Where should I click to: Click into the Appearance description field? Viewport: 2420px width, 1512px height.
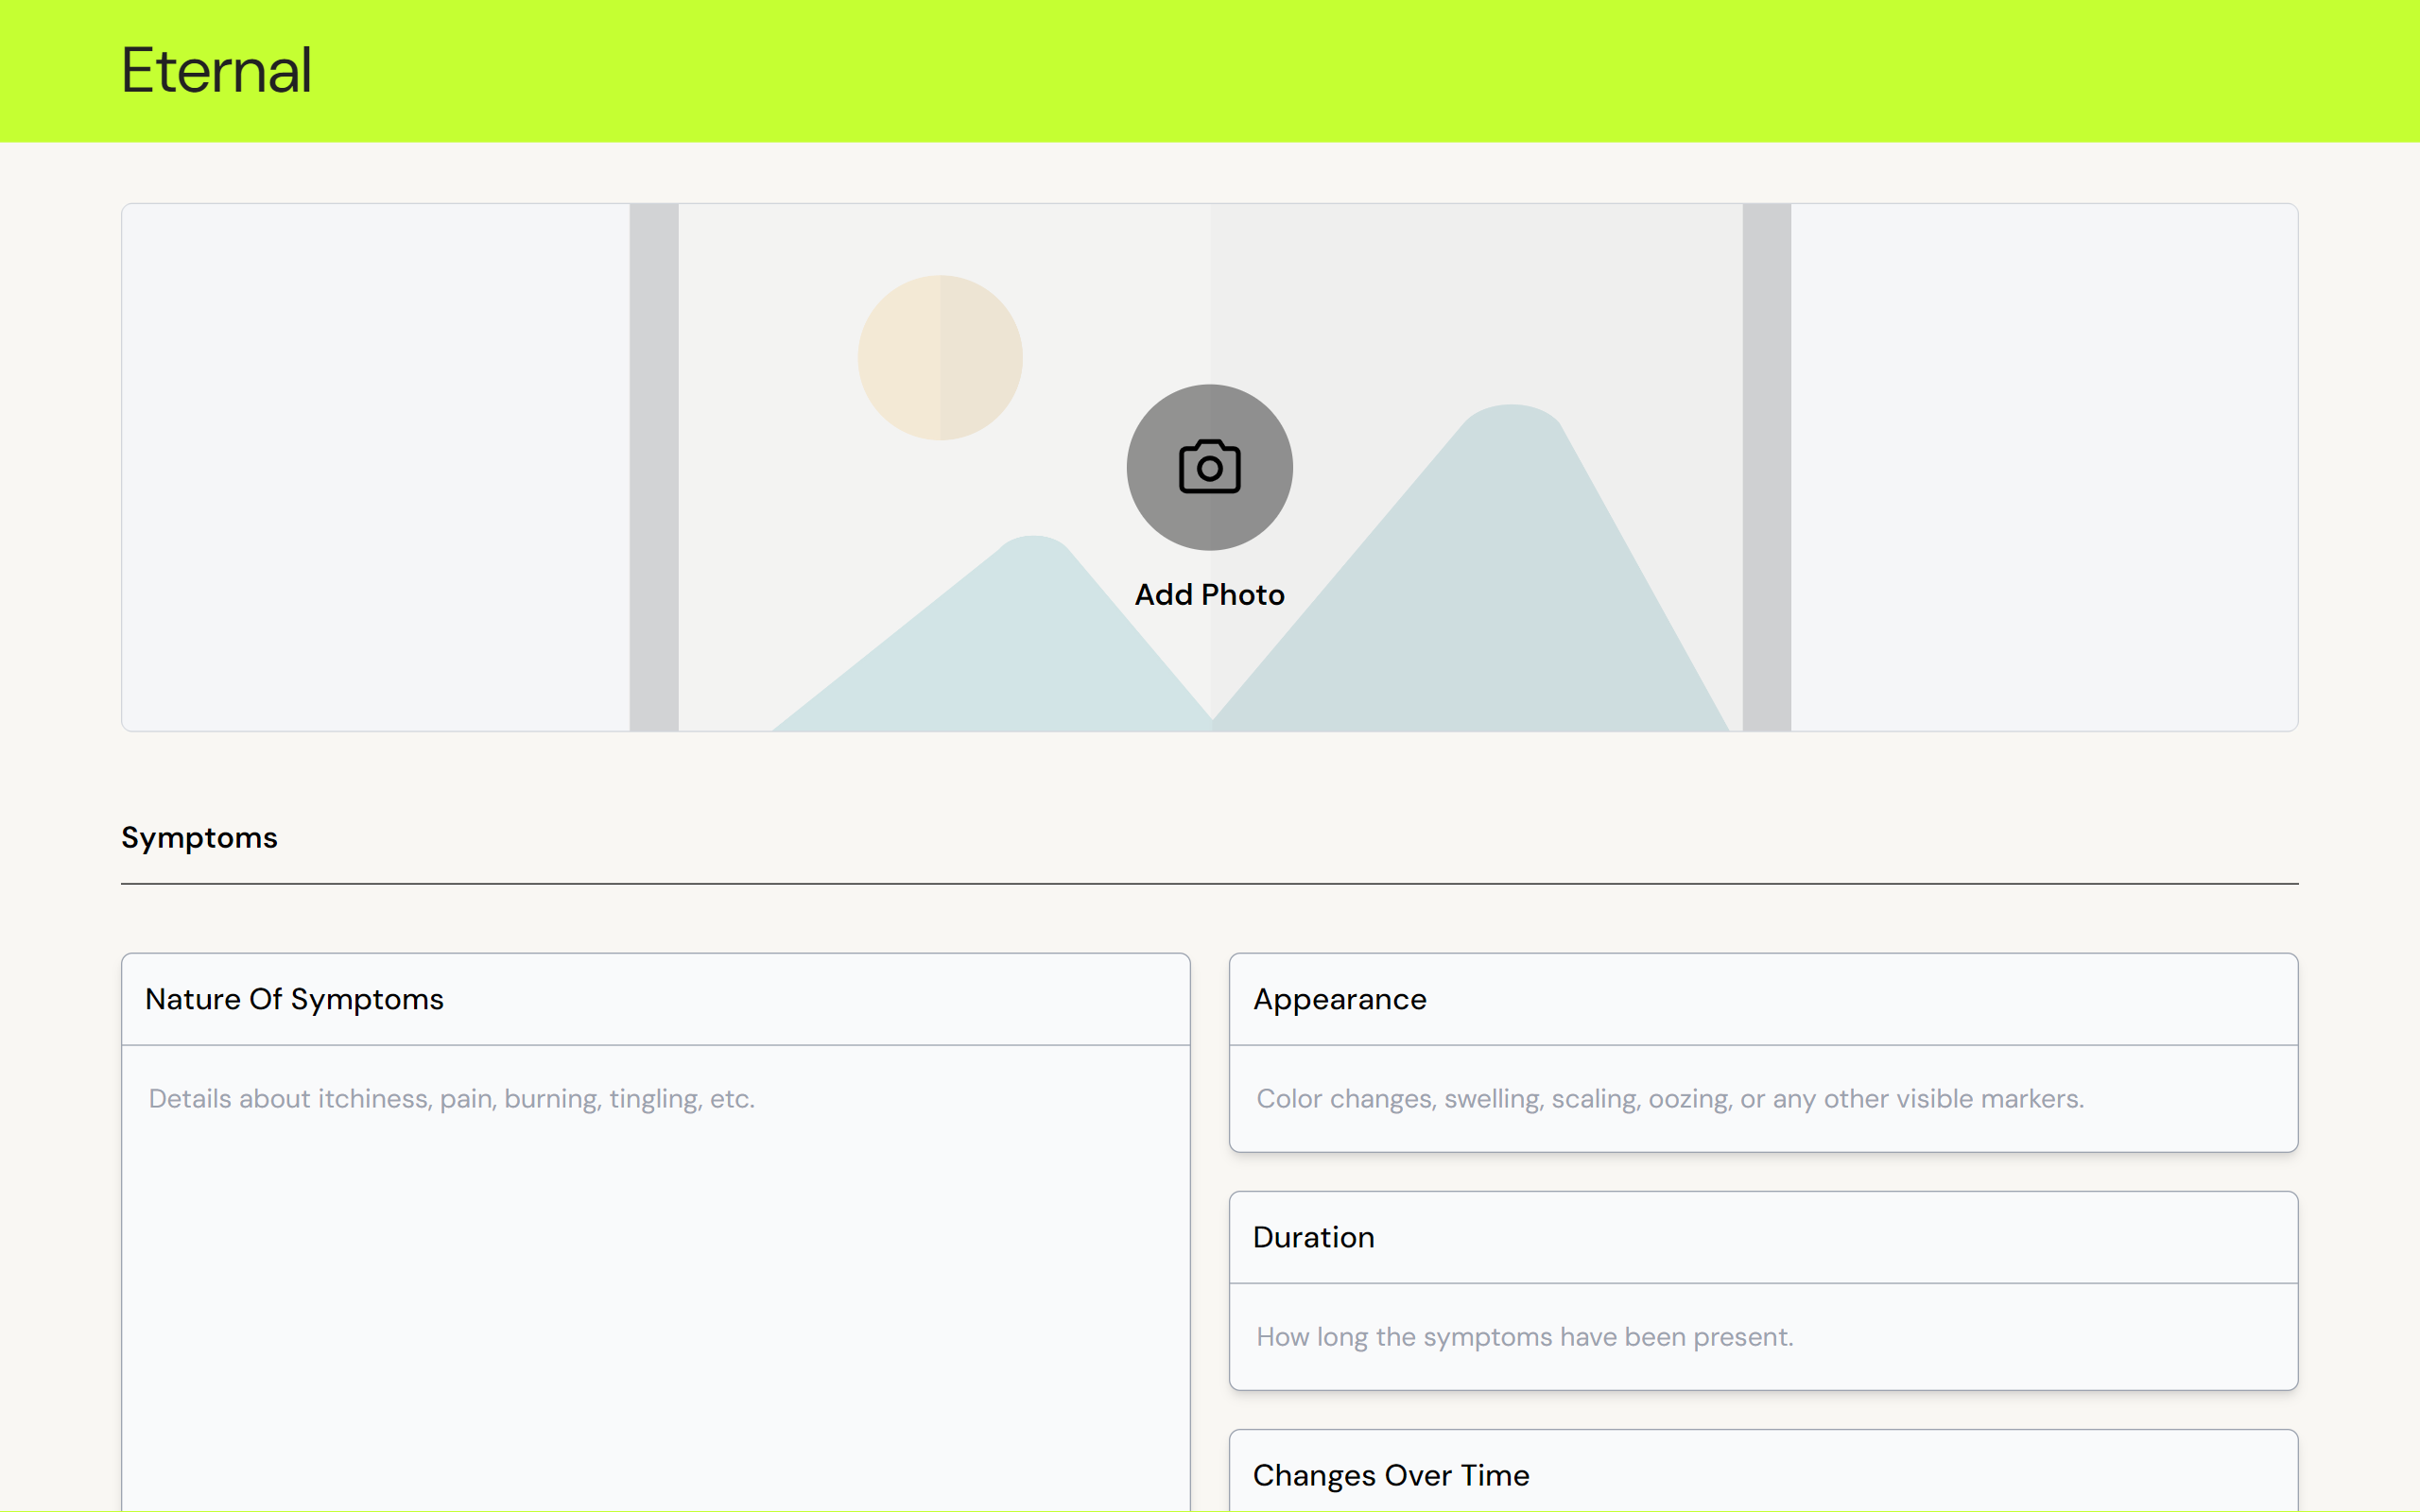(1762, 1098)
